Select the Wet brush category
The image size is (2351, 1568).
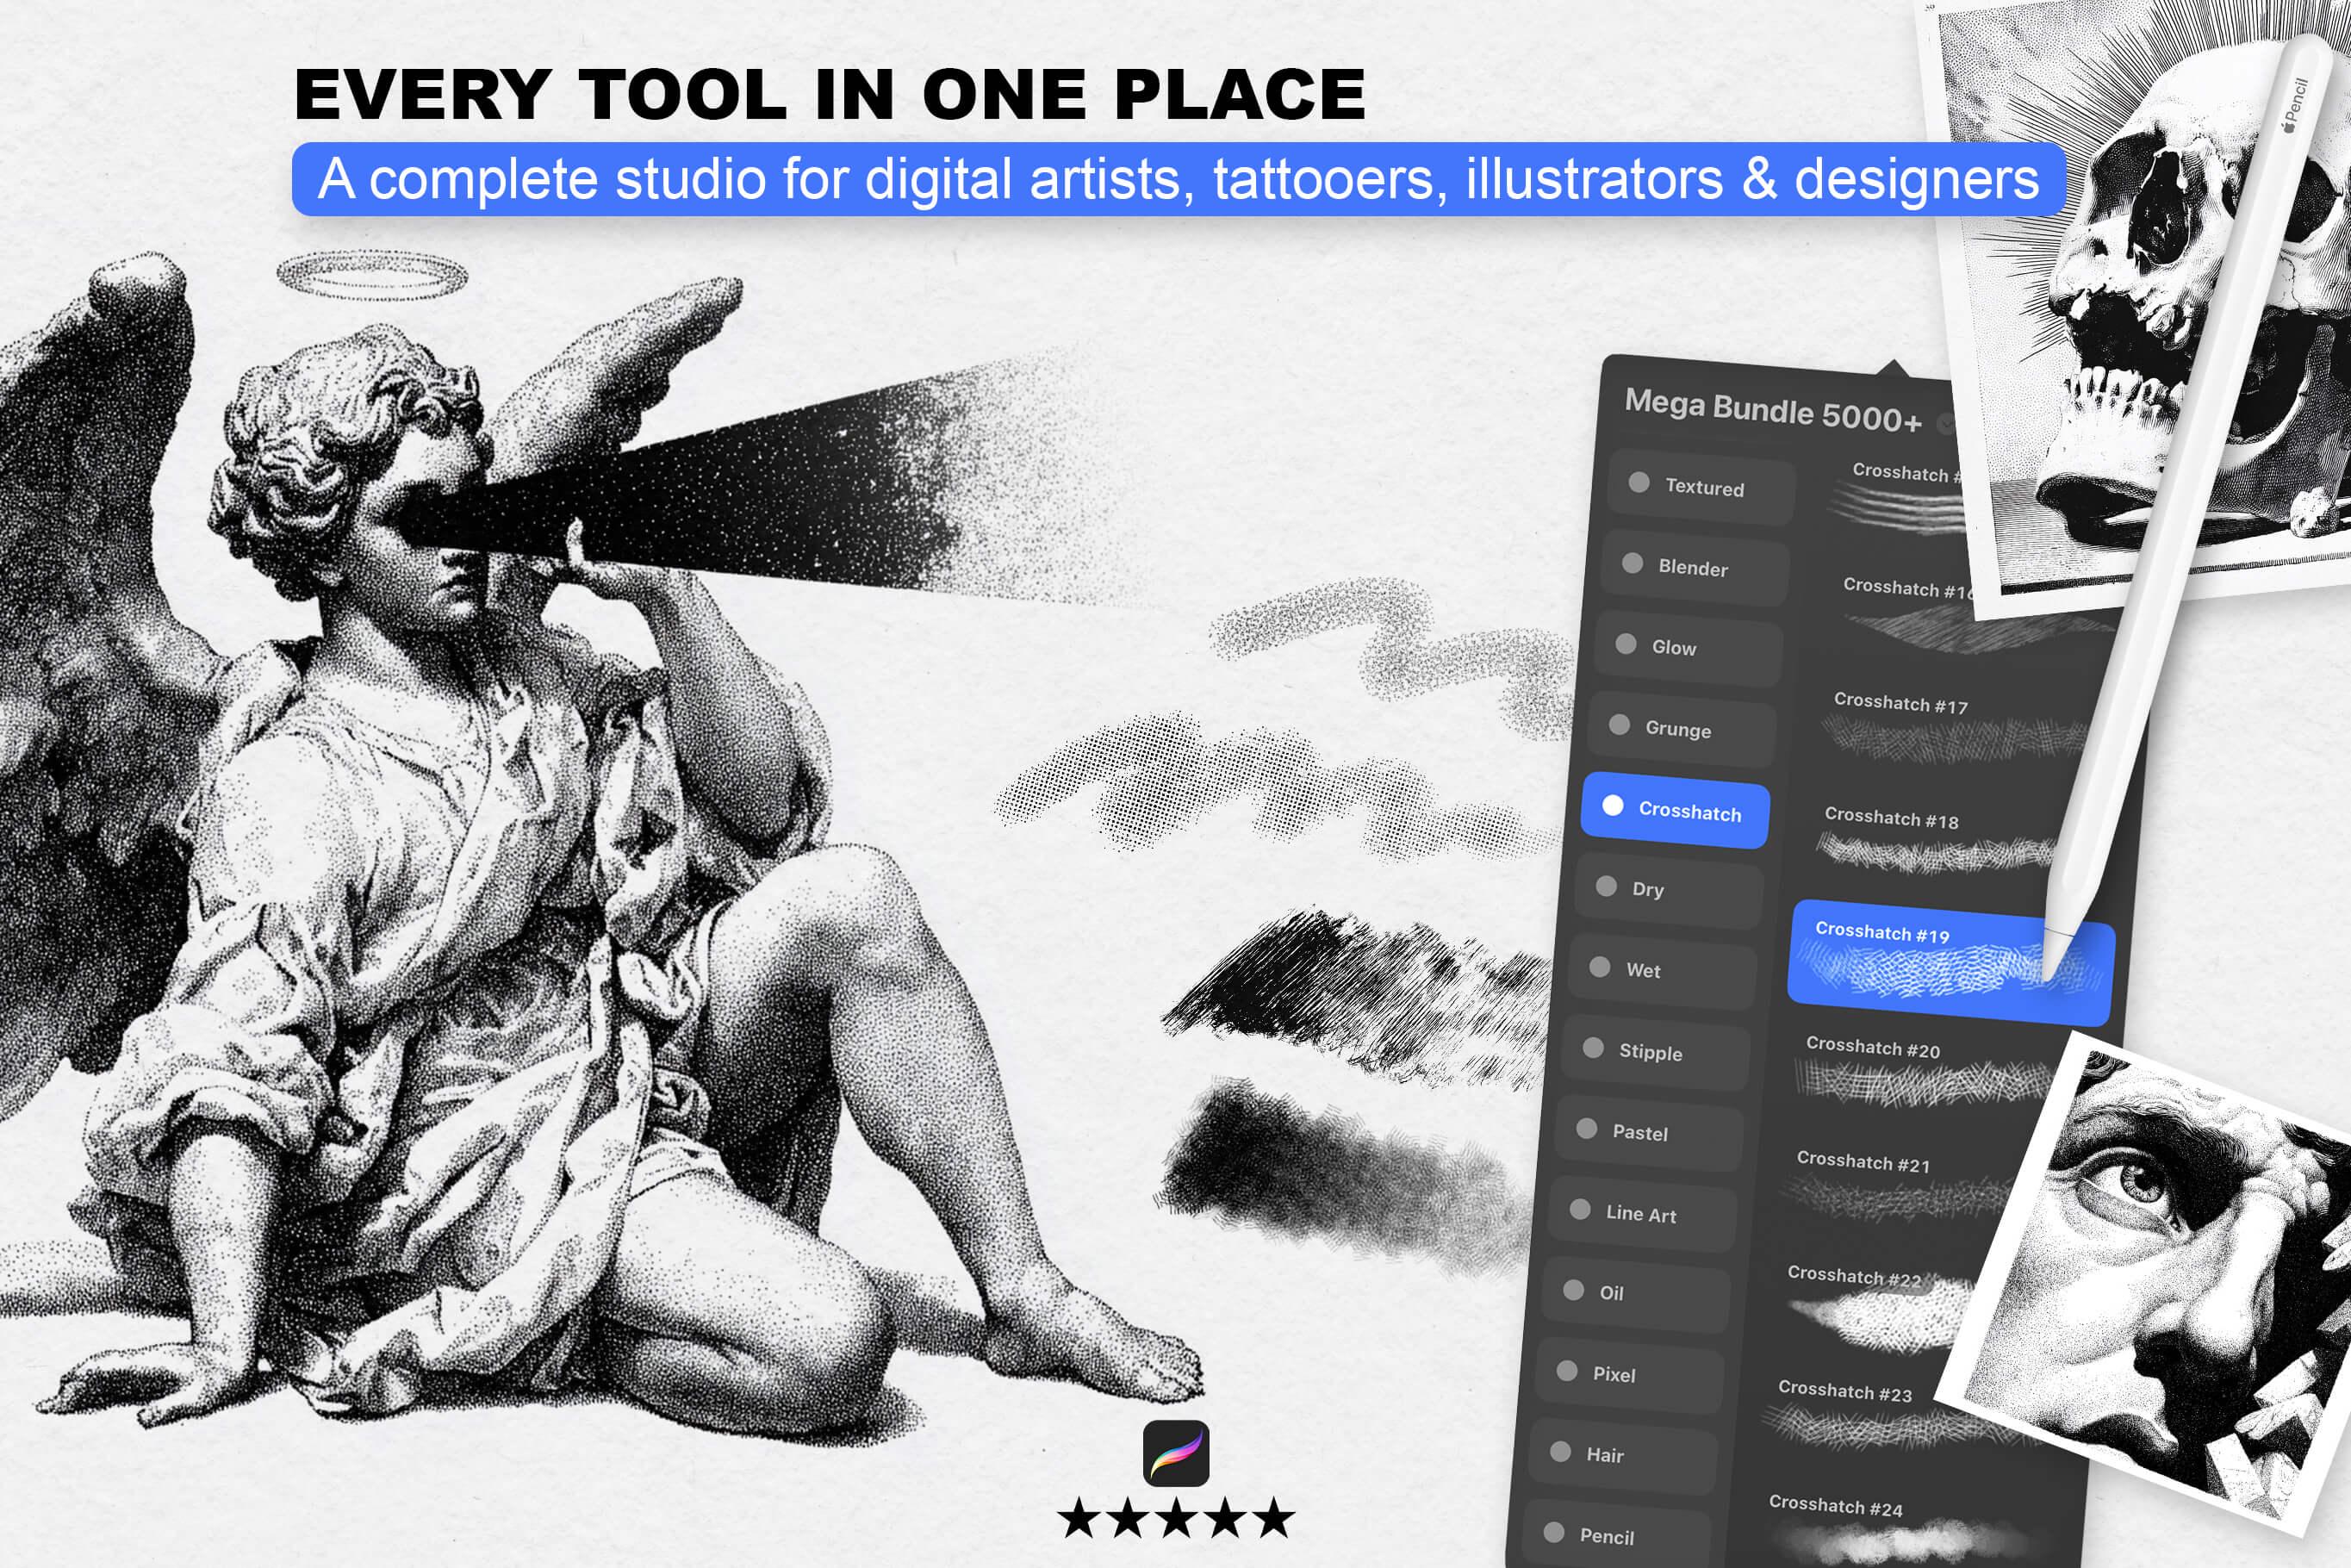pos(1662,970)
